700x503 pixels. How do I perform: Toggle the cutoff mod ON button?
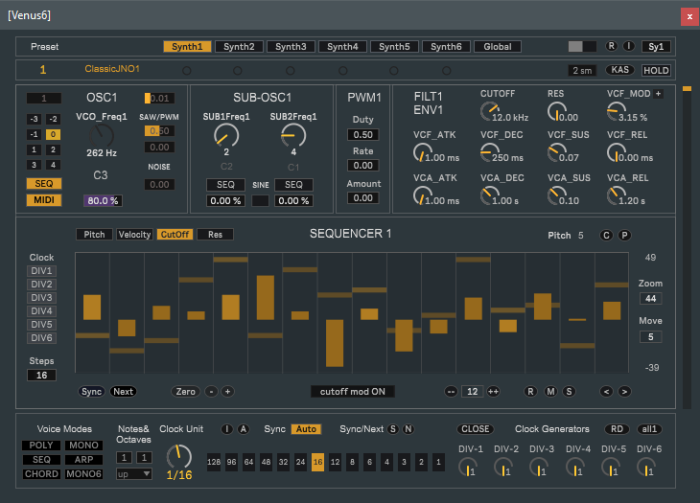(353, 392)
